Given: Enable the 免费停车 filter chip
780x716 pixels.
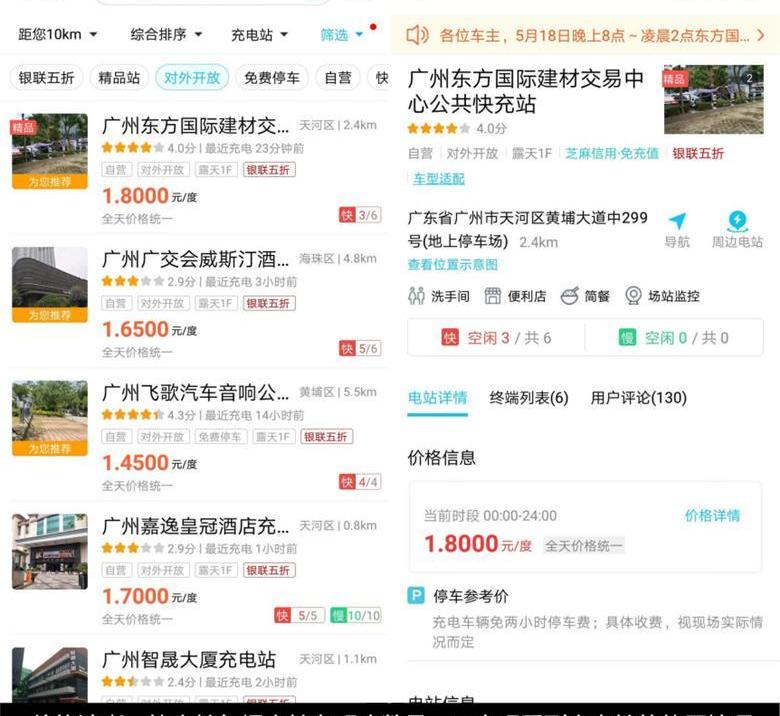Looking at the screenshot, I should [x=271, y=78].
